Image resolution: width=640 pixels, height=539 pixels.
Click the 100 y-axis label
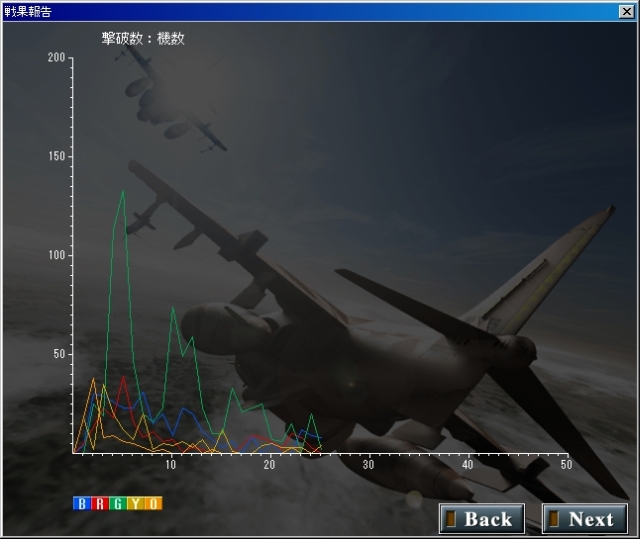(x=56, y=255)
